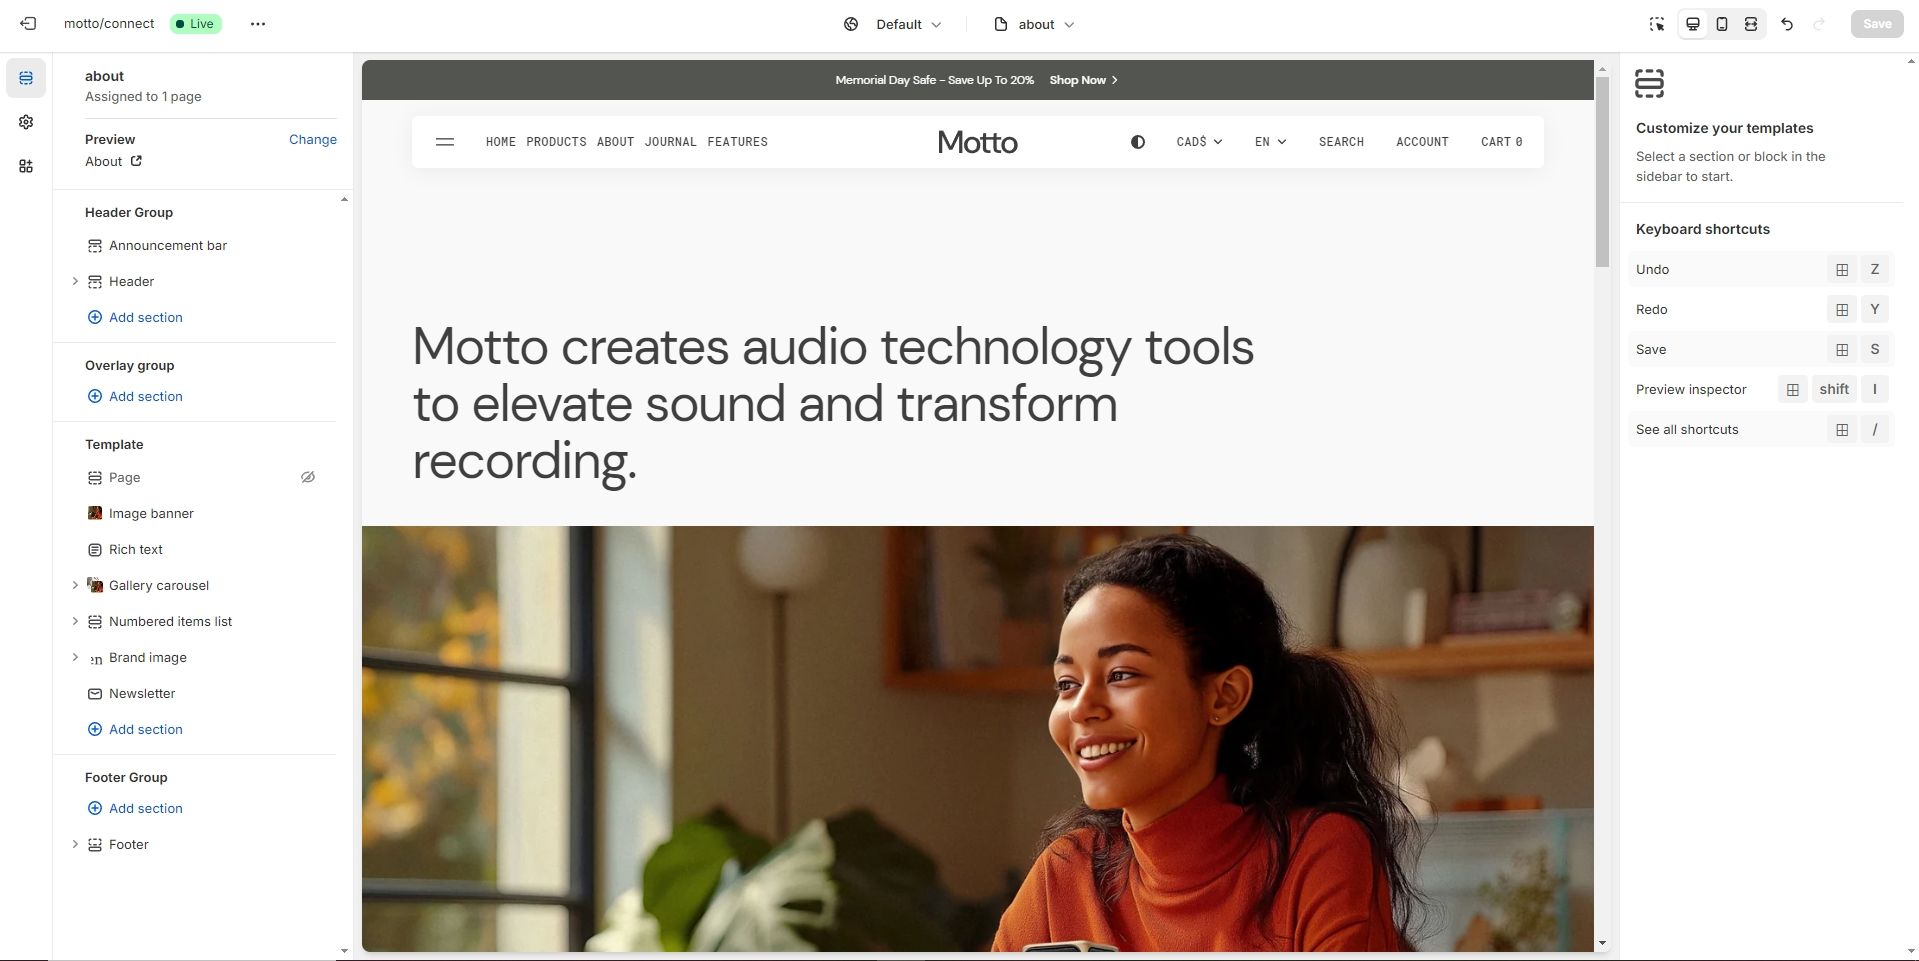Click the preview pane vertical scrollbar
This screenshot has width=1919, height=961.
(1602, 172)
